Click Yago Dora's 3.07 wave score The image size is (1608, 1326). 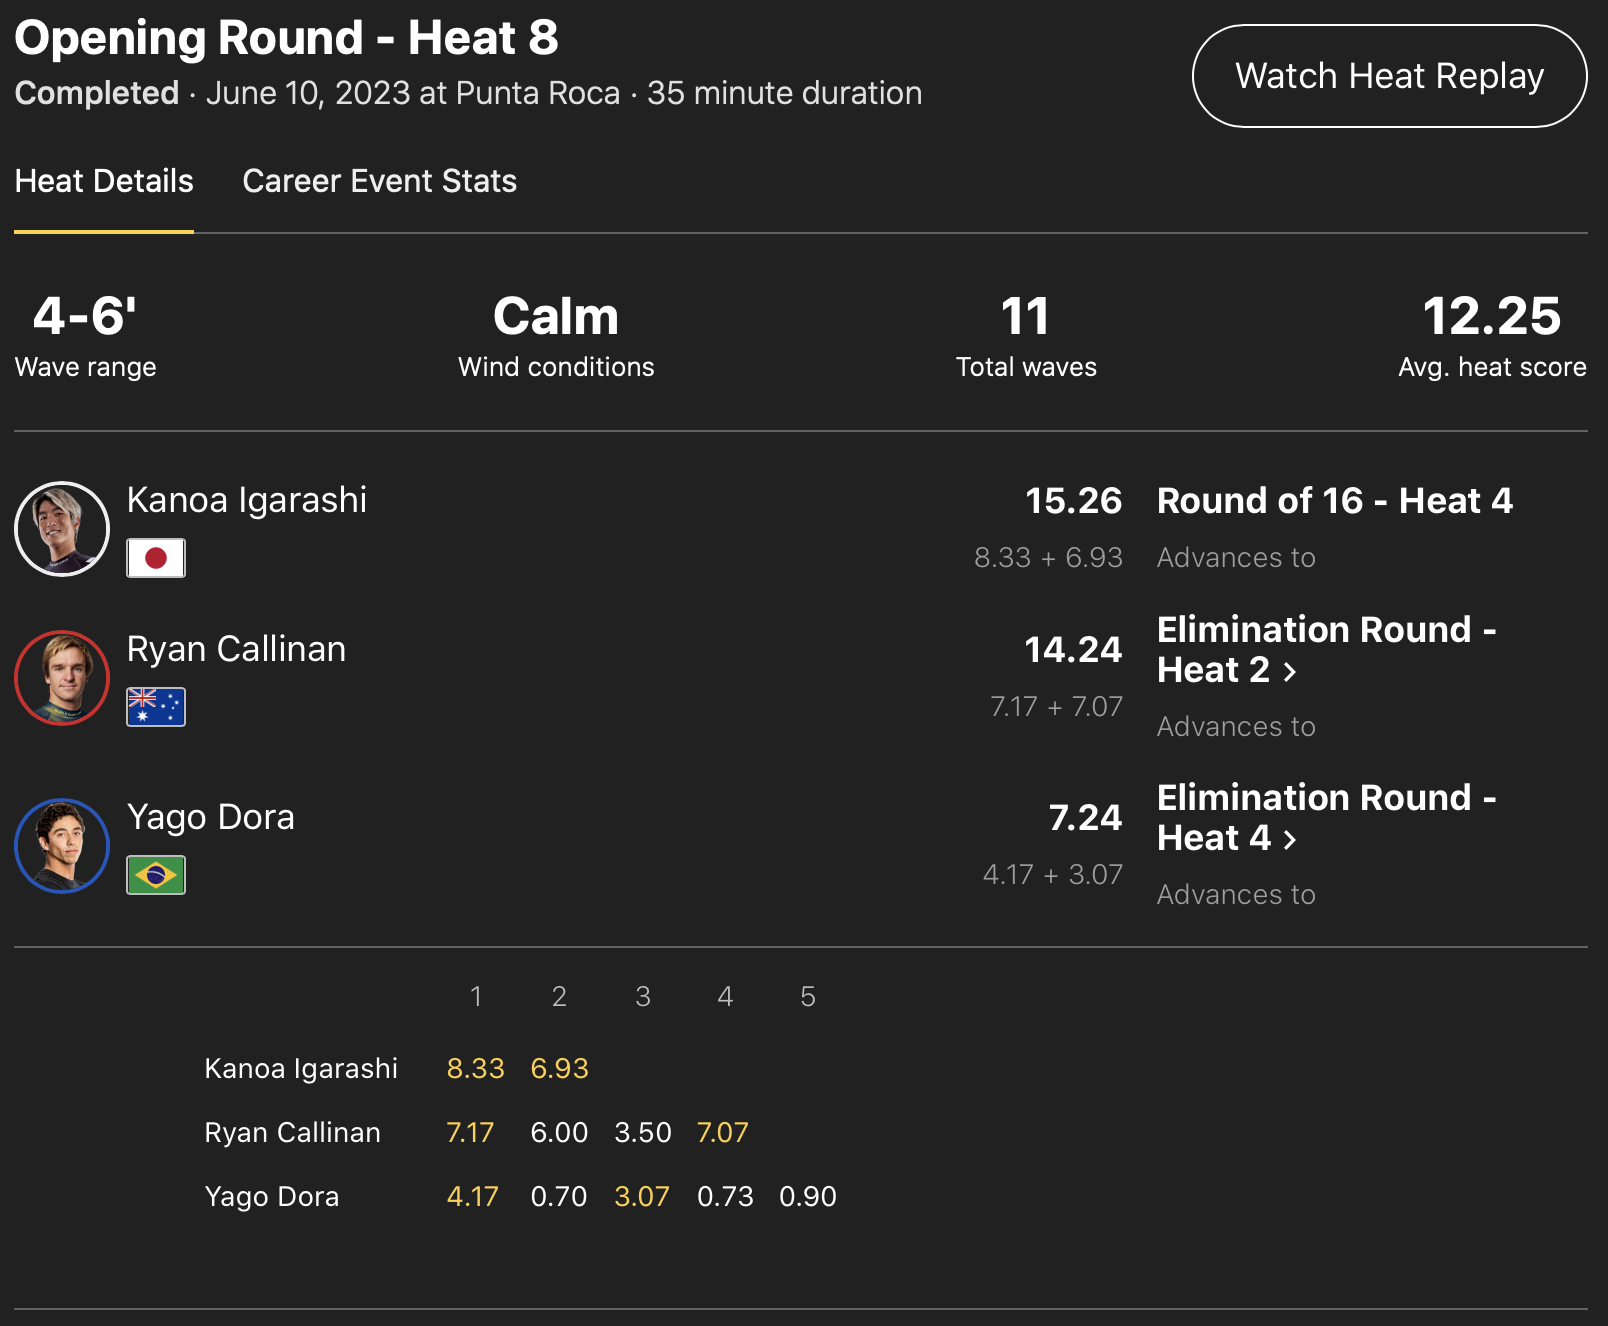641,1196
